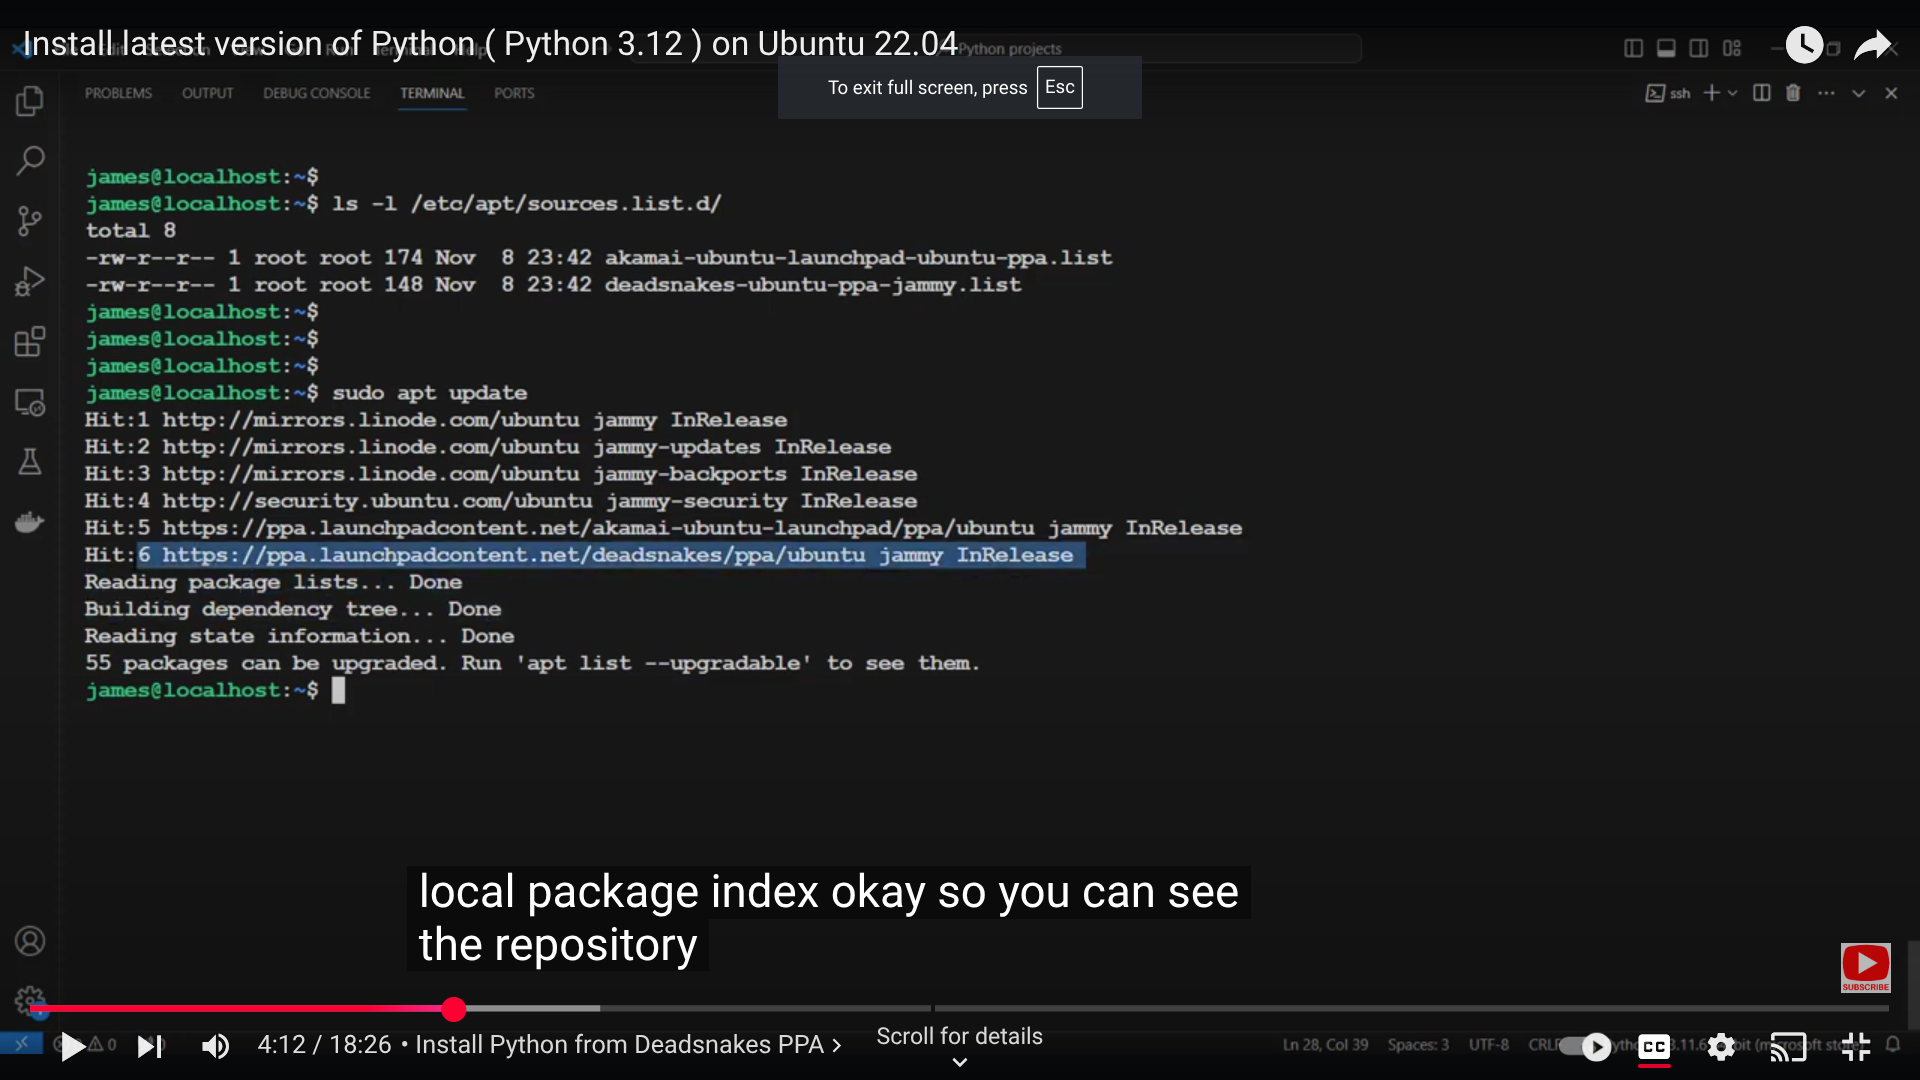
Task: Click the terminal prompt cursor line
Action: pyautogui.click(x=216, y=690)
